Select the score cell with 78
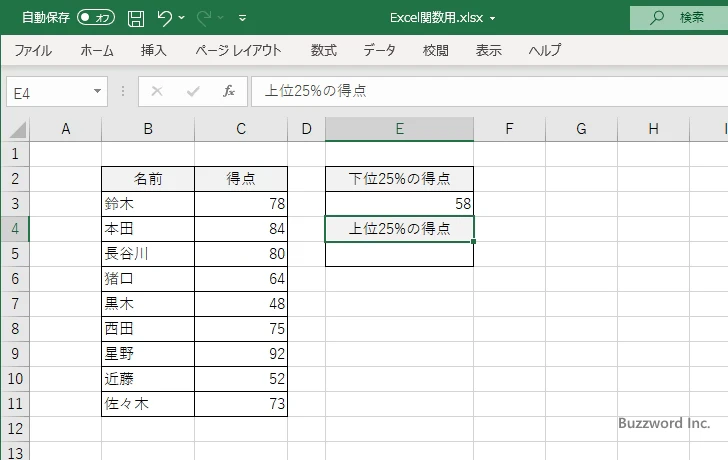The width and height of the screenshot is (728, 460). tap(240, 204)
